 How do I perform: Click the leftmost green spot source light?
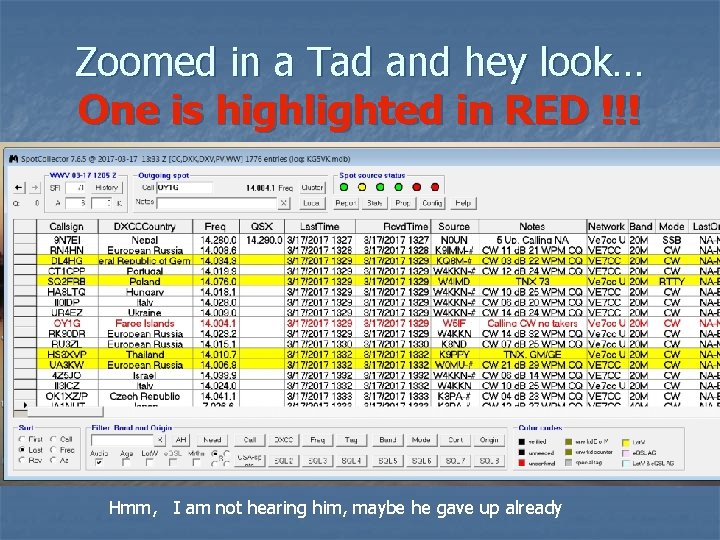[343, 187]
